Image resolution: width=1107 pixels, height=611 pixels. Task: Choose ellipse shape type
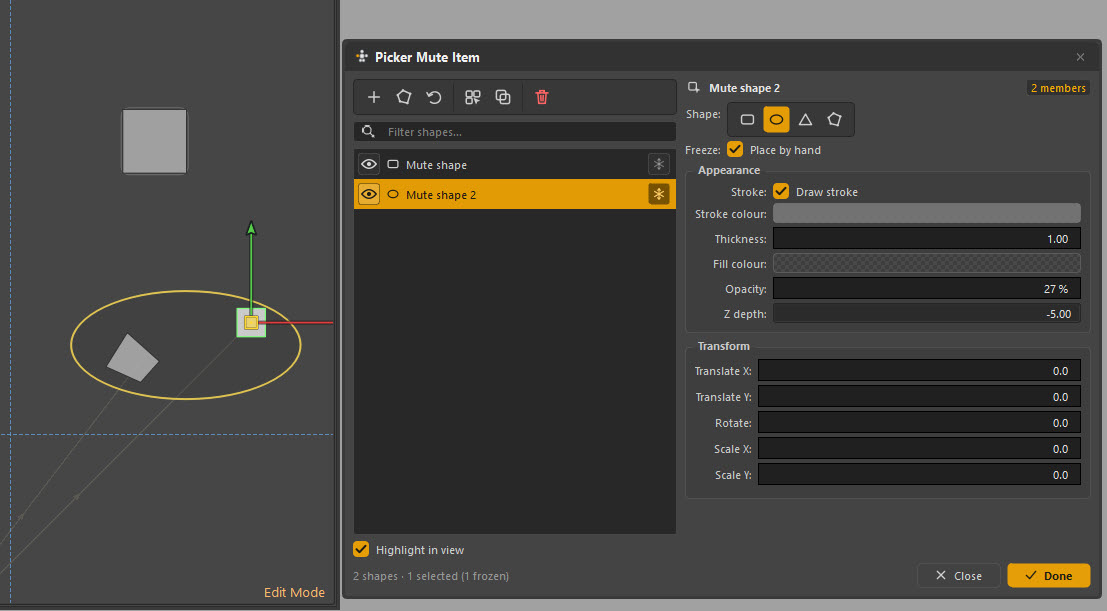tap(776, 119)
